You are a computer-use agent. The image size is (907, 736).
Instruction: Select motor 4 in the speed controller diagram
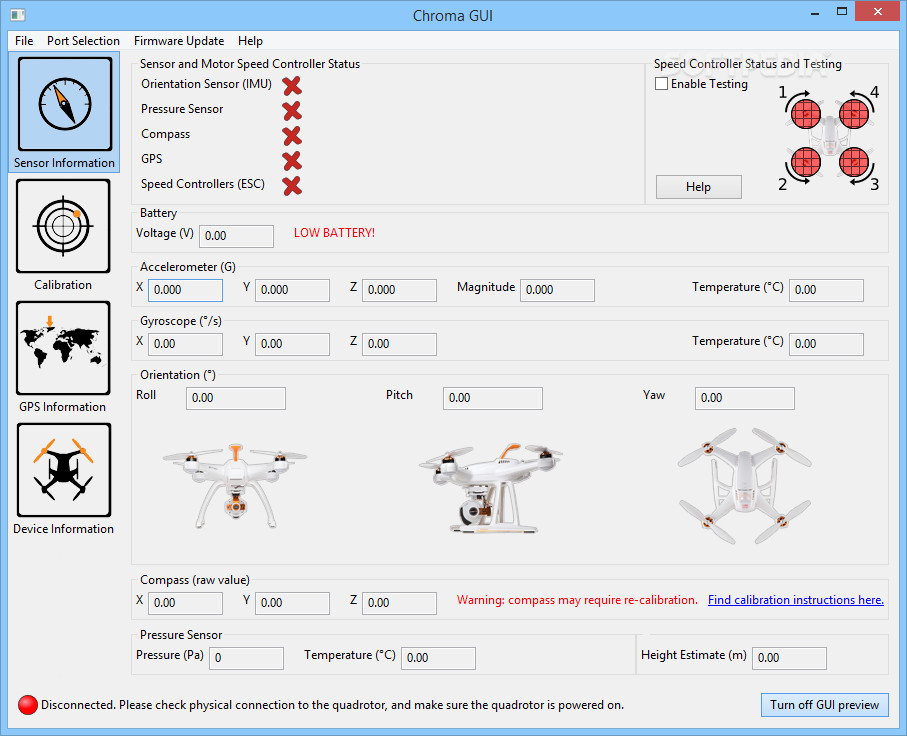(x=854, y=113)
